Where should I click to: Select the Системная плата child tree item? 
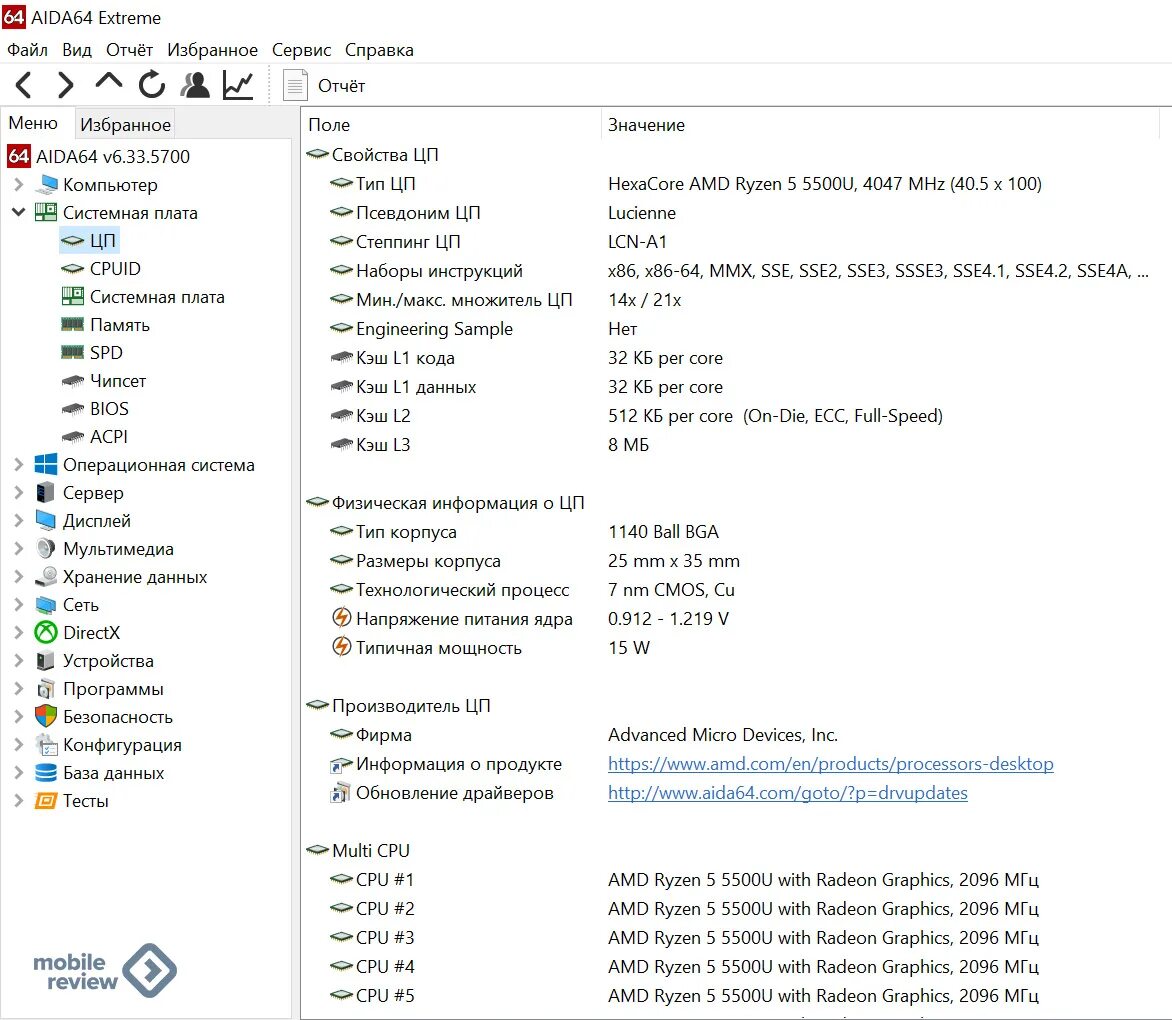point(157,297)
